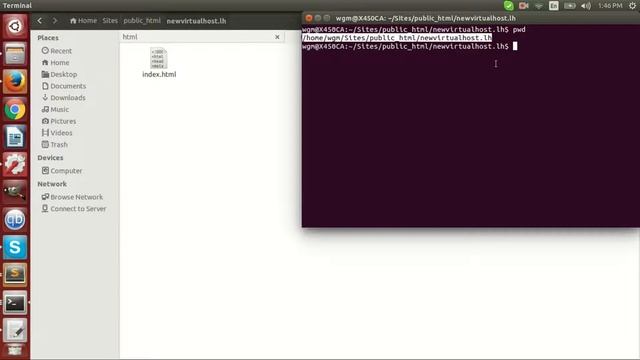Open Music in Places sidebar
This screenshot has width=640, height=360.
[55, 109]
